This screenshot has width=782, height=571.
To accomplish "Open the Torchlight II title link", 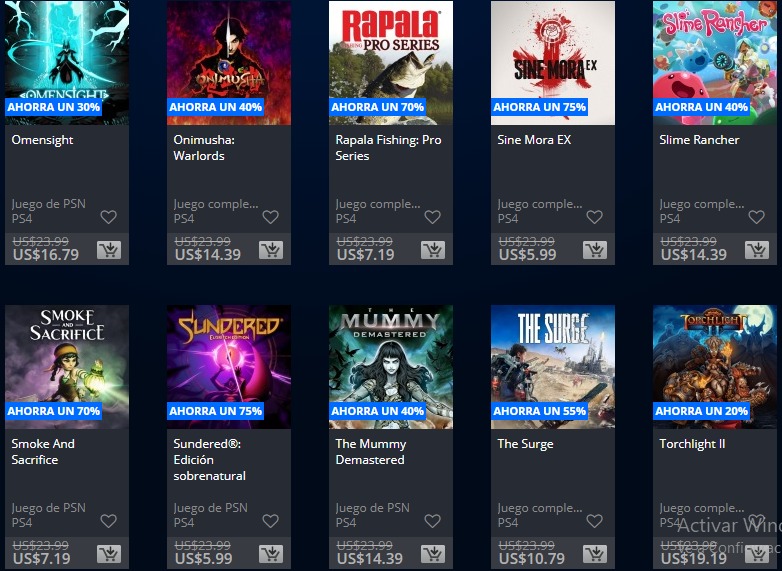I will (692, 444).
